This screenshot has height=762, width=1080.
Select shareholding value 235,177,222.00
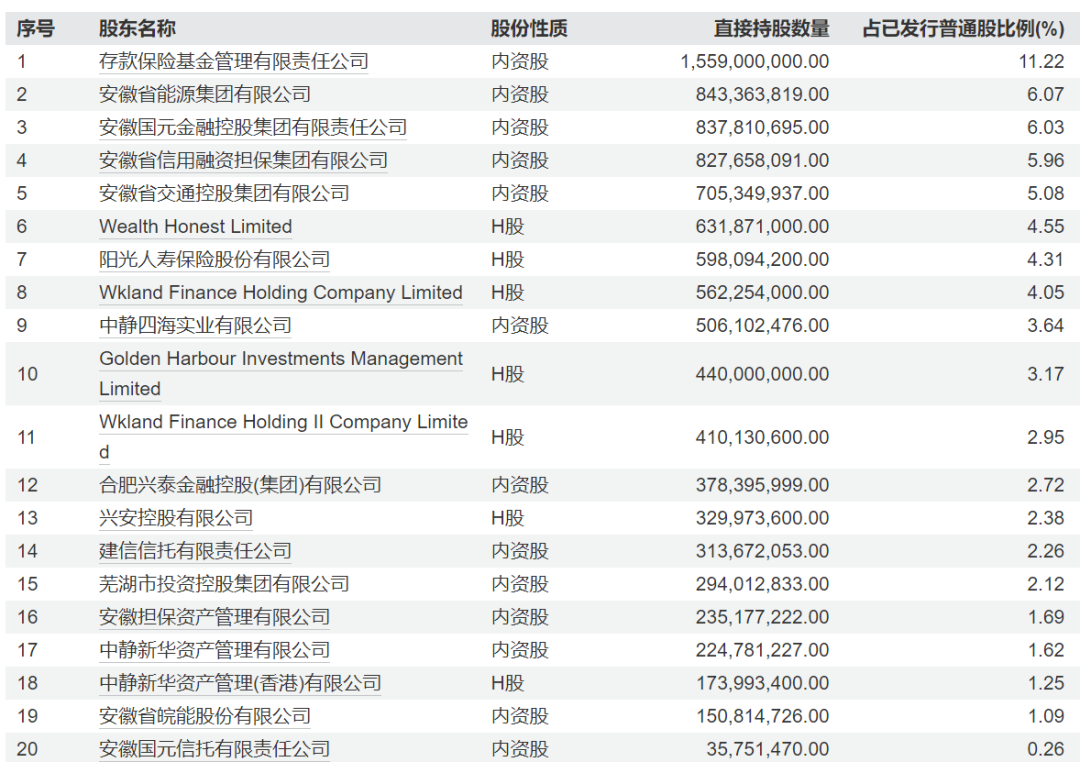(762, 618)
